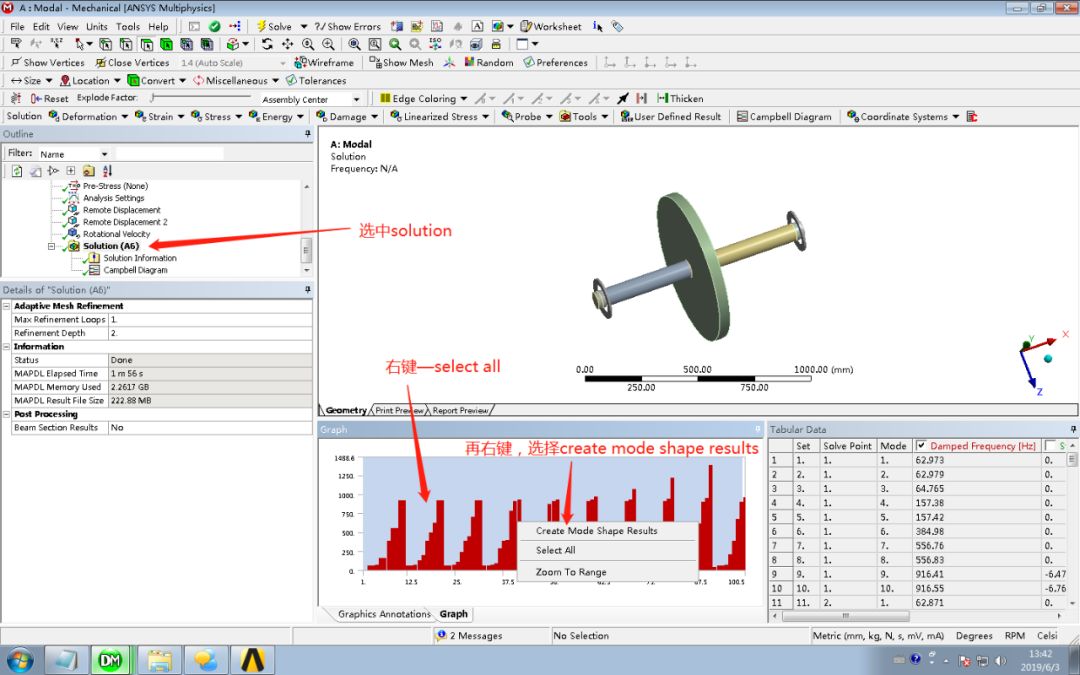Image resolution: width=1080 pixels, height=675 pixels.
Task: Select the Pan tool icon
Action: coord(288,44)
